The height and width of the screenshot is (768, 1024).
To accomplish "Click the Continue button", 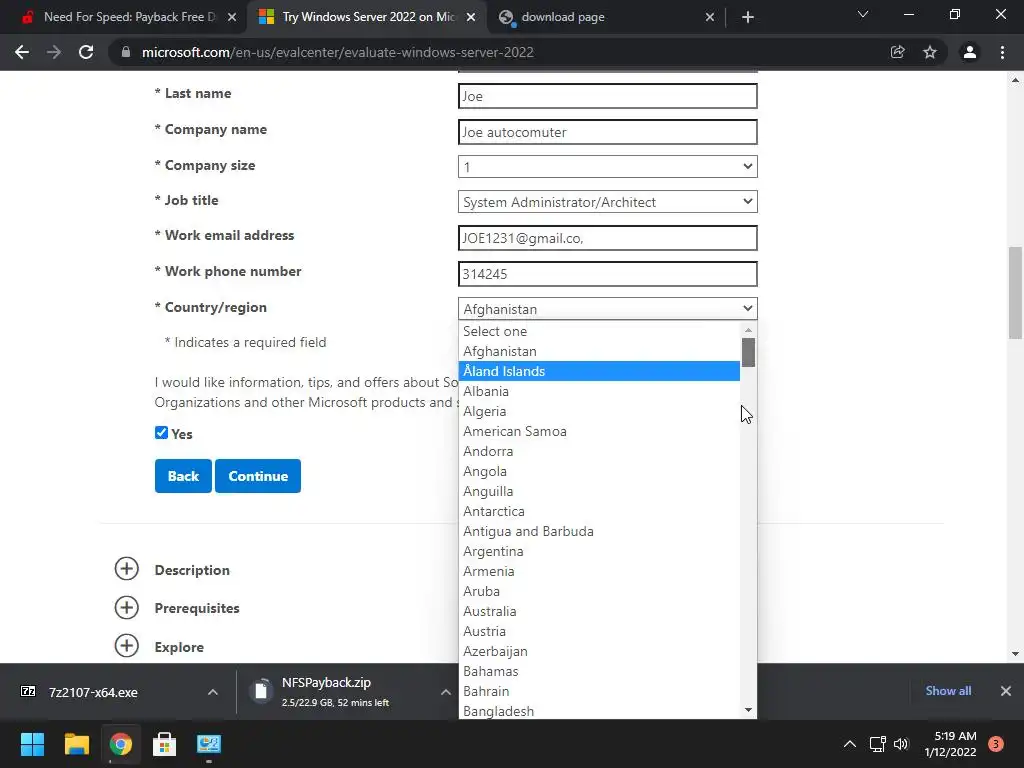I will tap(258, 476).
